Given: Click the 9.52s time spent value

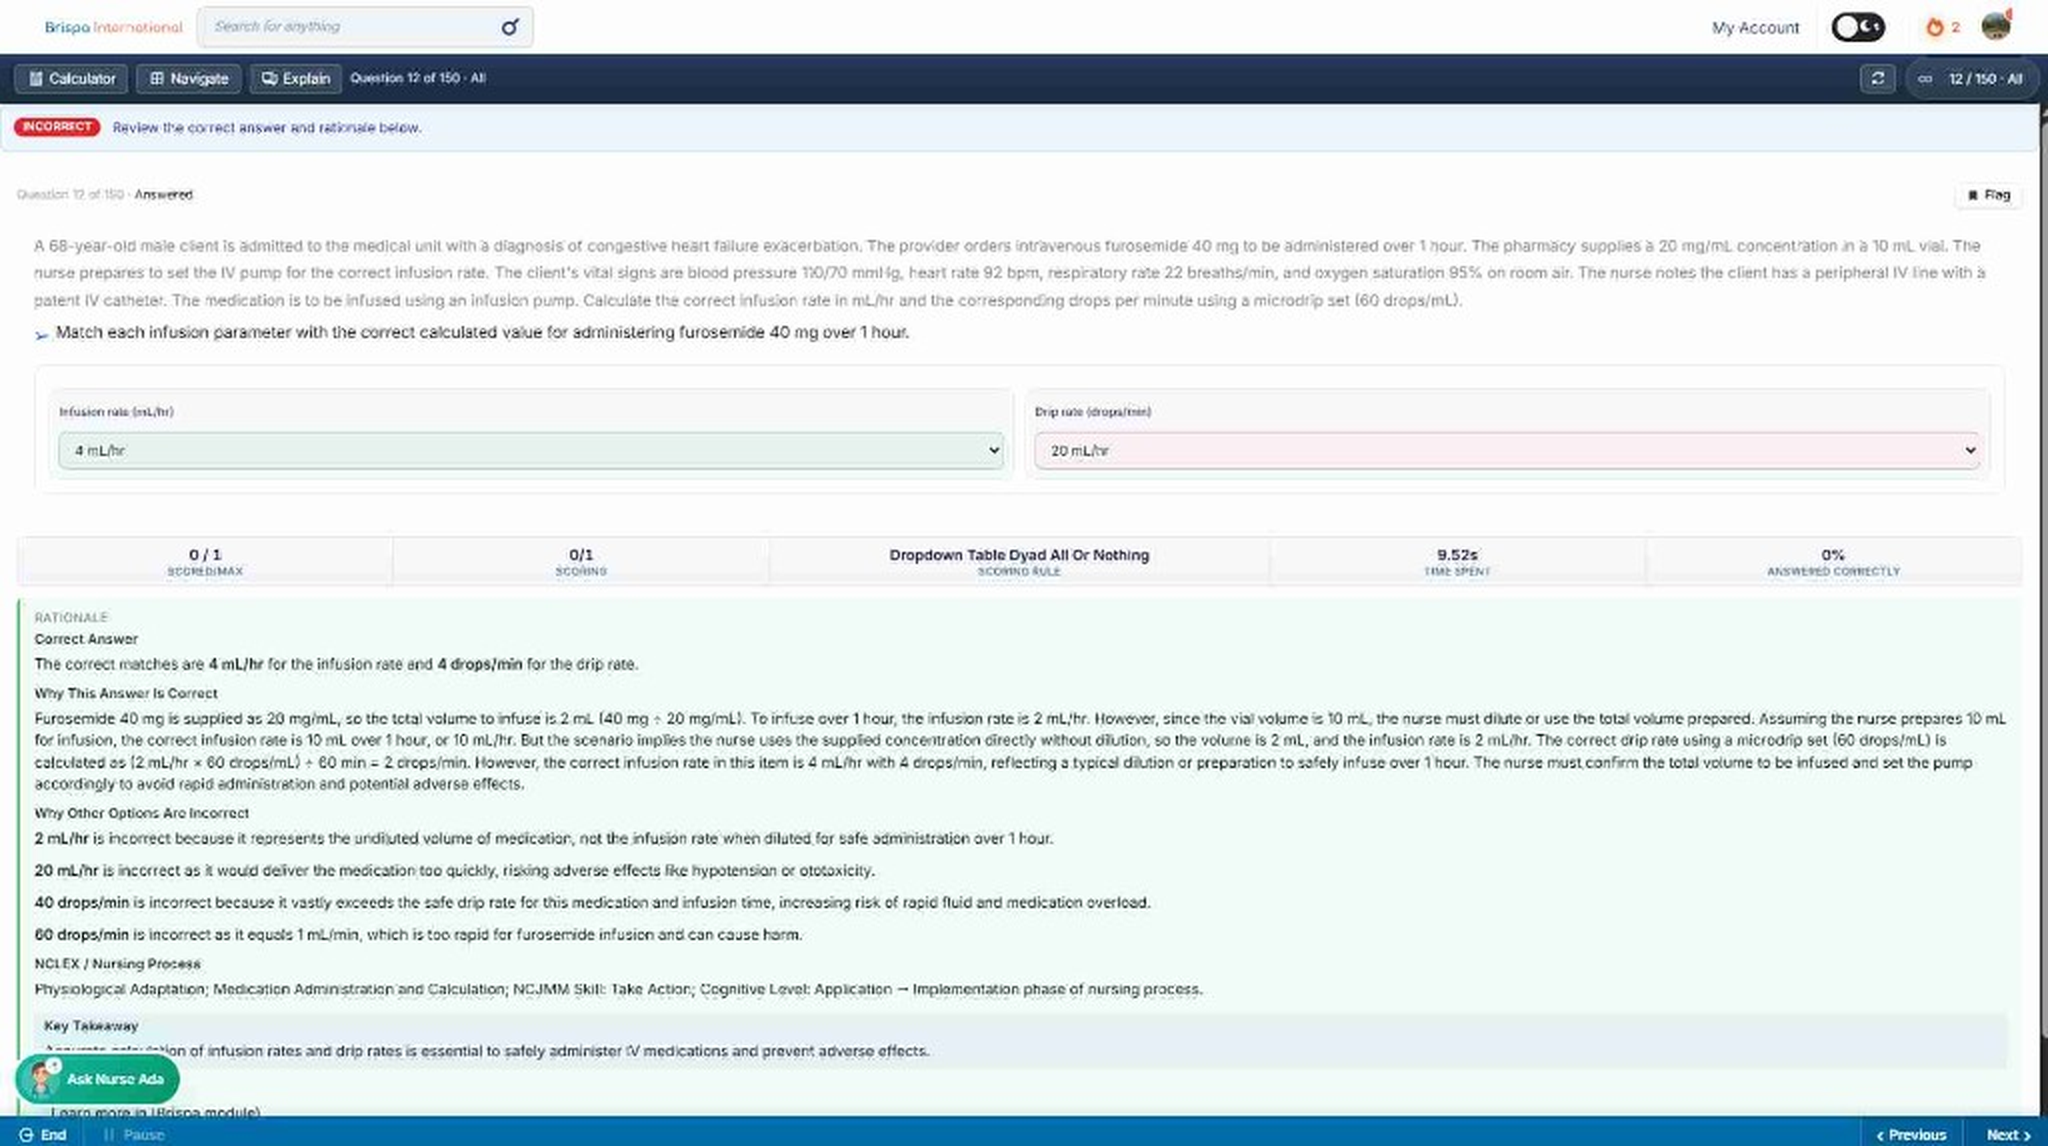Looking at the screenshot, I should (x=1457, y=554).
